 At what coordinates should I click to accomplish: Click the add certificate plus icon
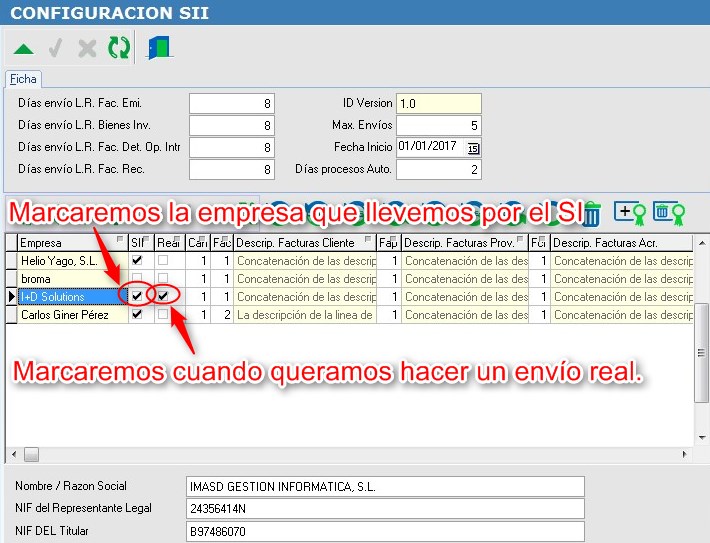[x=630, y=212]
